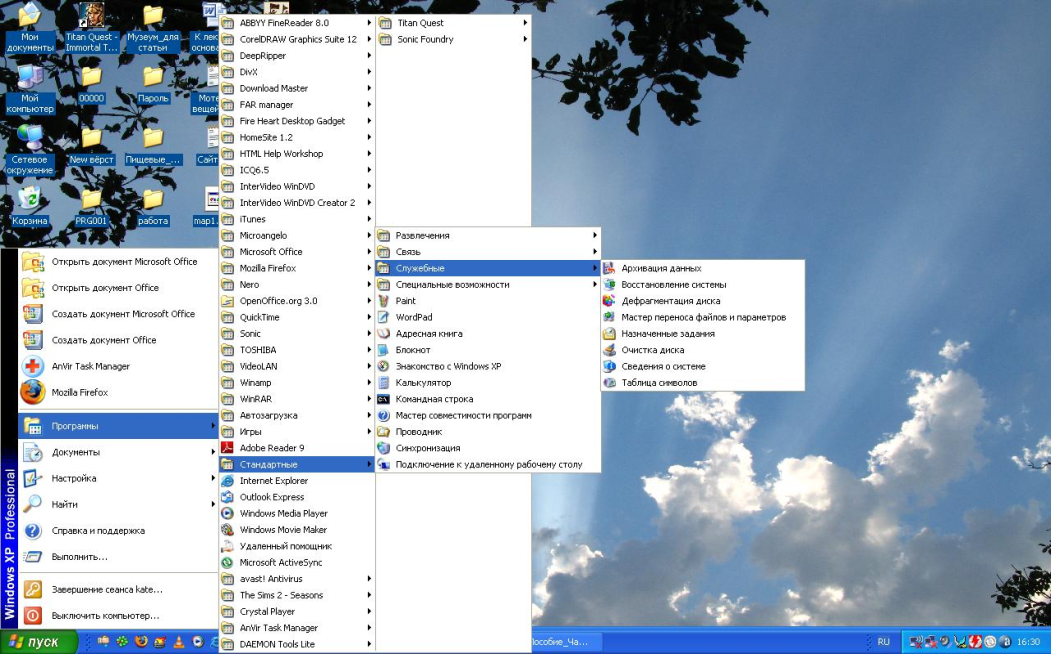Open Командная строка
This screenshot has height=654, width=1051.
coord(487,399)
